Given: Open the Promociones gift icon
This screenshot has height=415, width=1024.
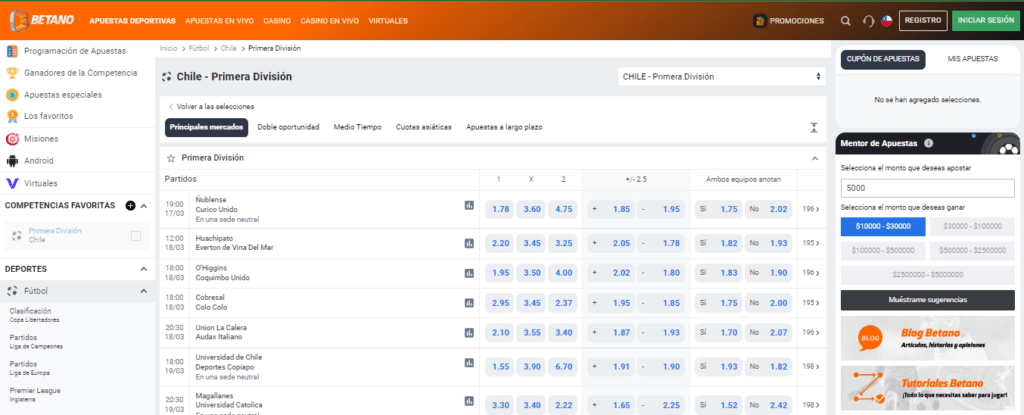Looking at the screenshot, I should 760,21.
